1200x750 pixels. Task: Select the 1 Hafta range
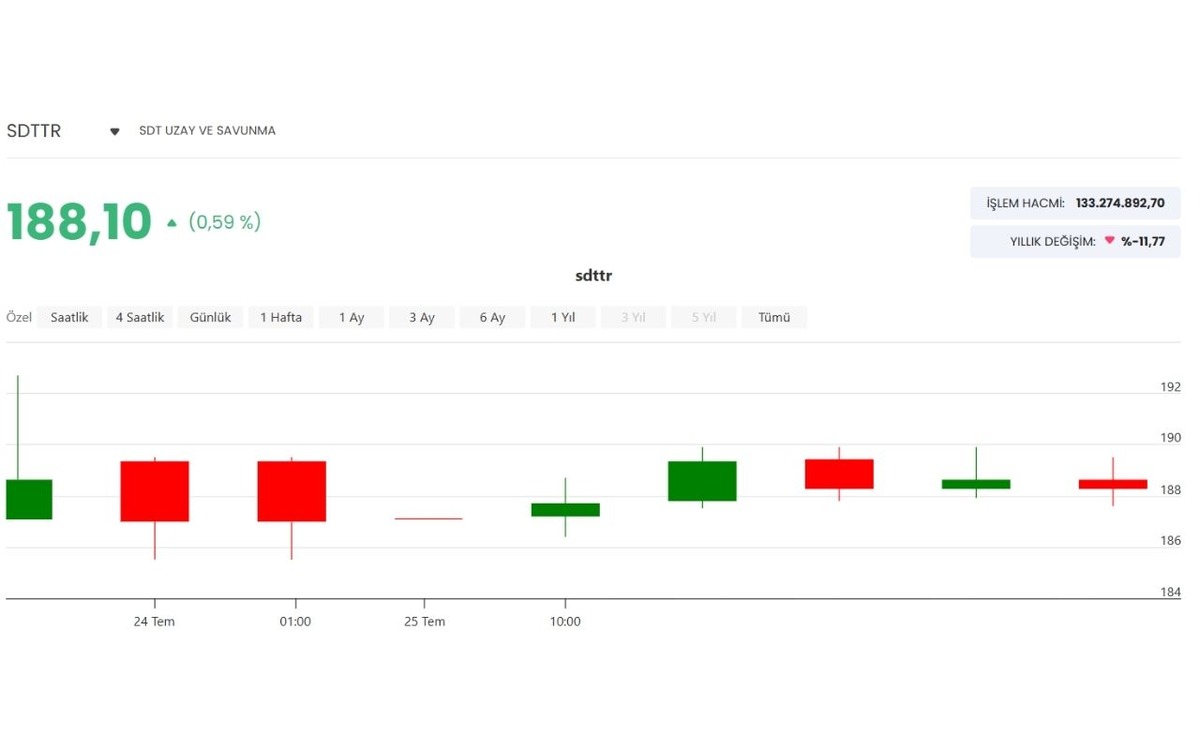[x=281, y=317]
